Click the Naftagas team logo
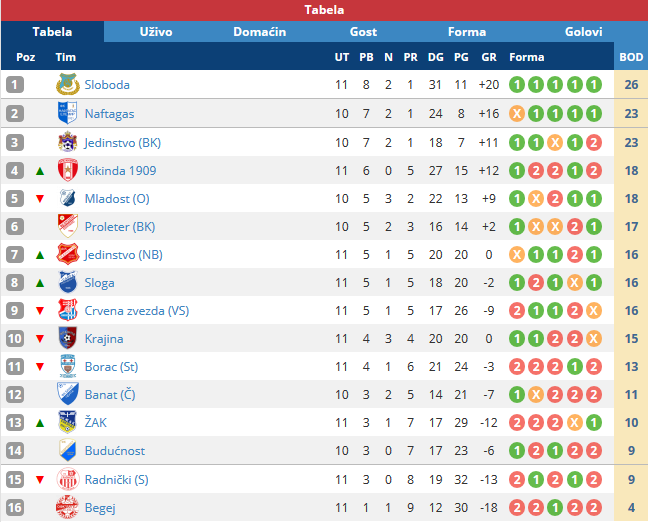 point(67,113)
